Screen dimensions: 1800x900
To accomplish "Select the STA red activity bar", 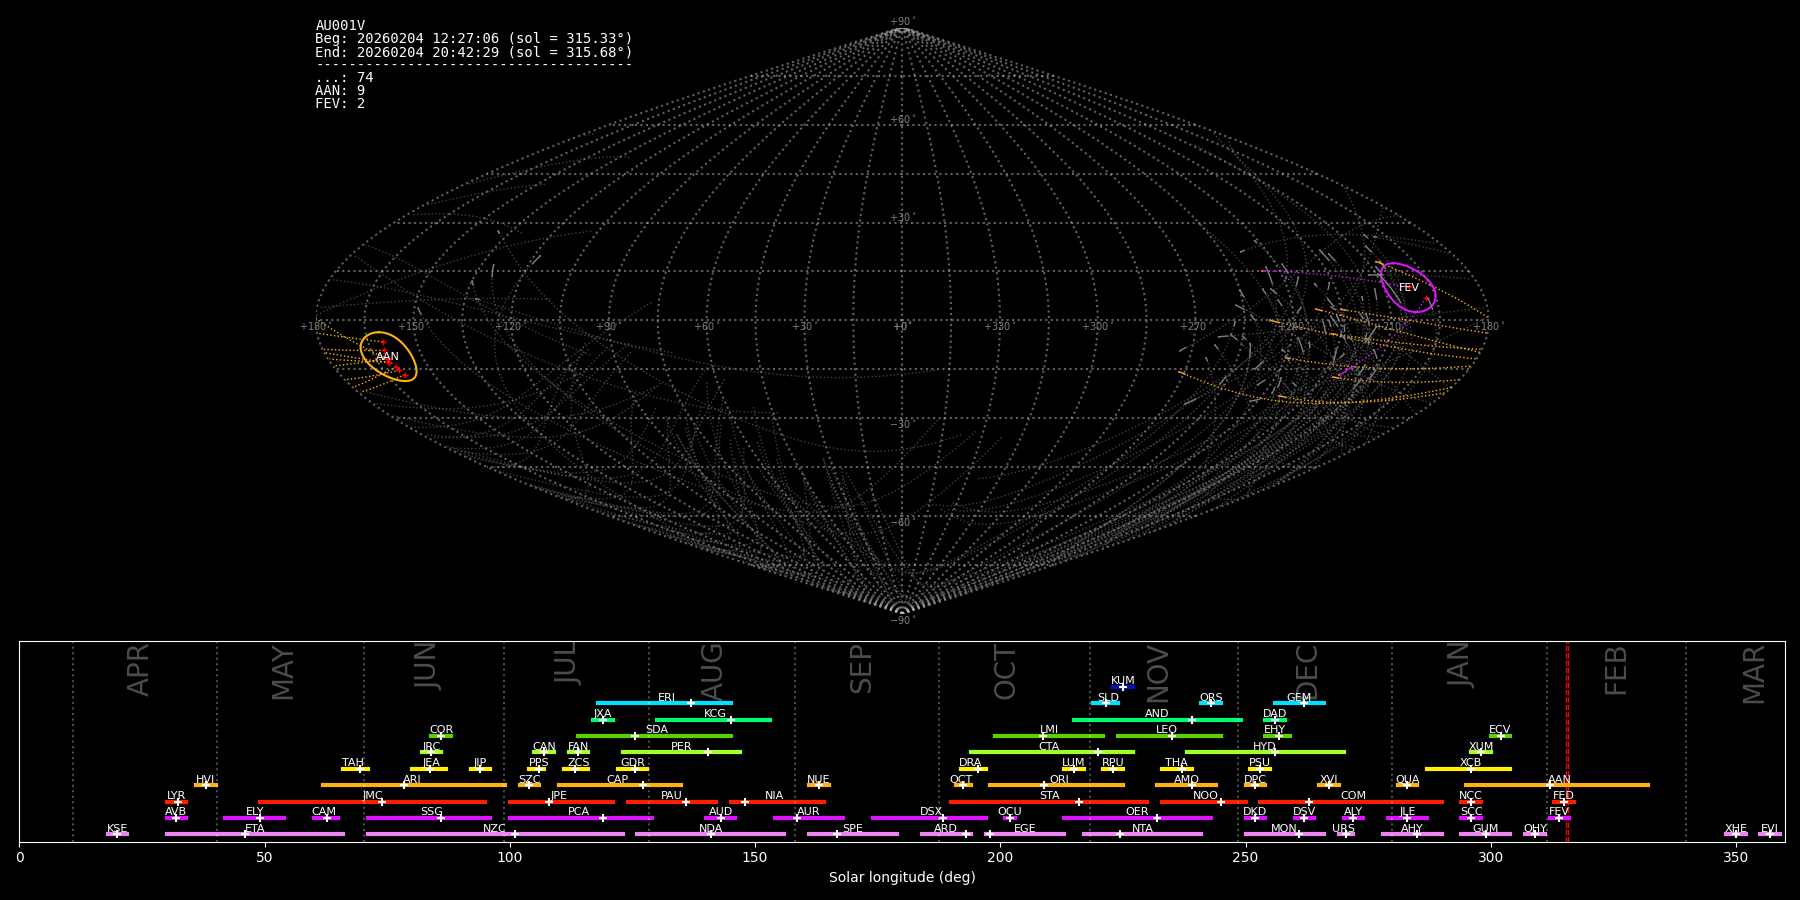I will [1049, 802].
